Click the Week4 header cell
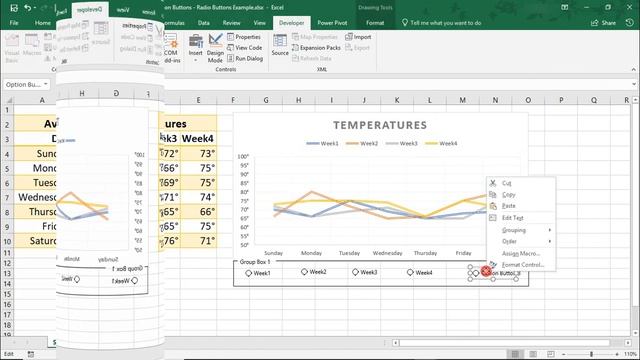Viewport: 640px width, 360px height. 198,138
